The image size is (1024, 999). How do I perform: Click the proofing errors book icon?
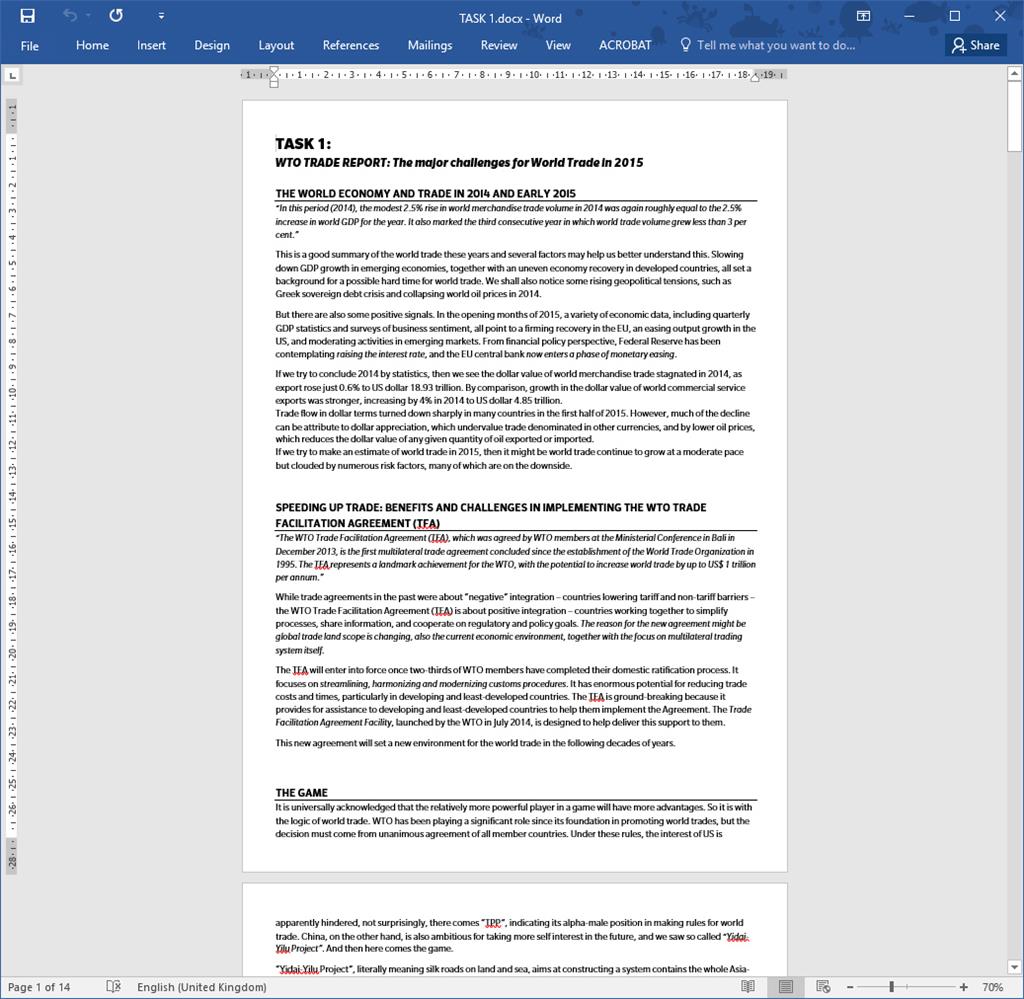coord(114,987)
